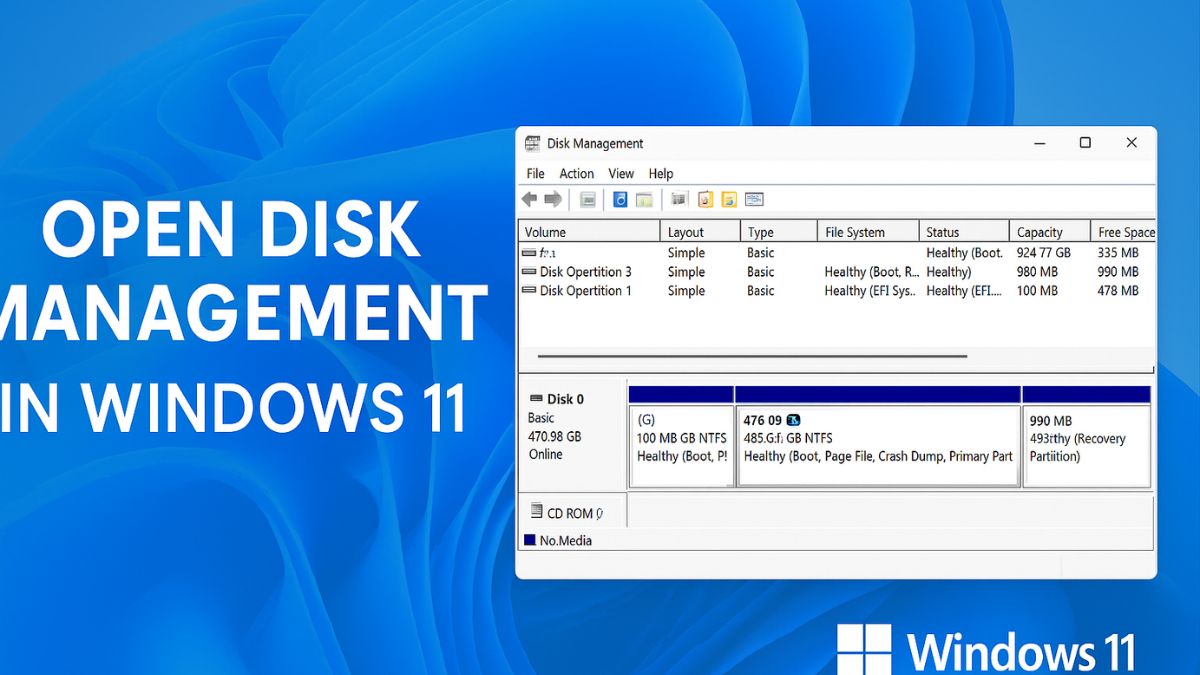Screen dimensions: 1200x675
Task: Select the CD ROM 0 No Media entry
Action: coord(565,511)
